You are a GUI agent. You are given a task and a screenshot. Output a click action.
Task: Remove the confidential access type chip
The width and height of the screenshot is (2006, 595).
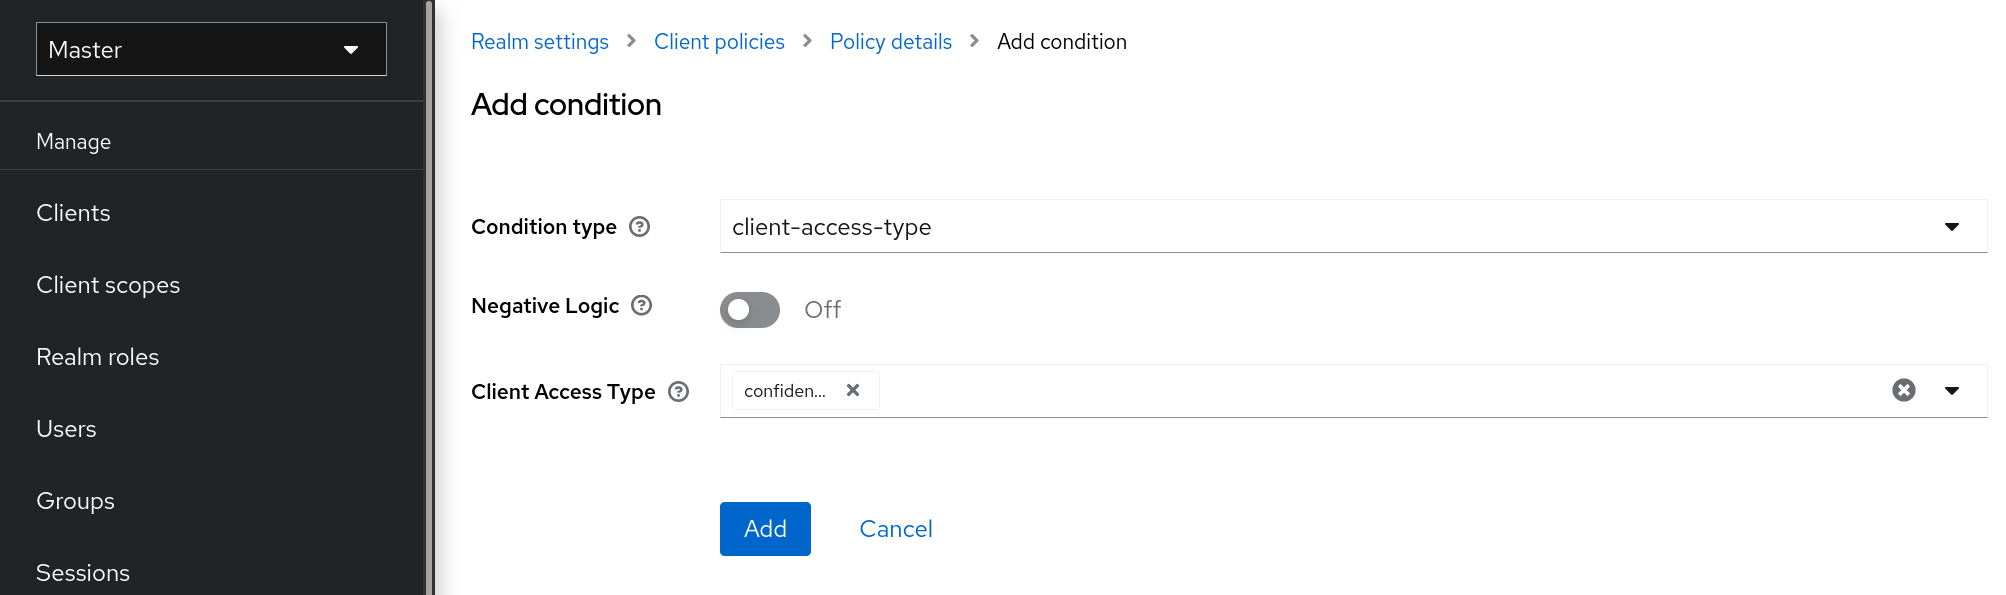click(852, 390)
